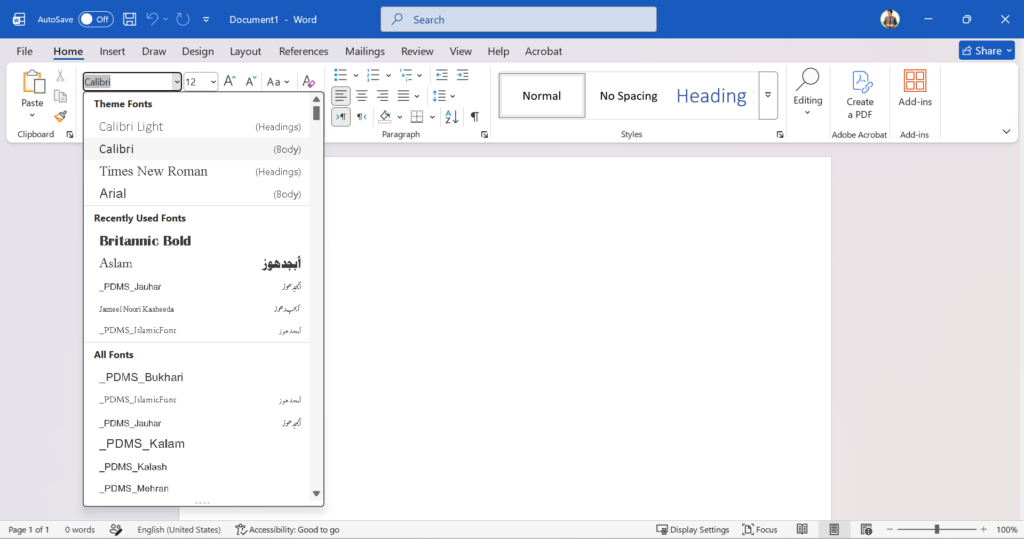Open the Editing search menu
This screenshot has height=539, width=1024.
(808, 92)
